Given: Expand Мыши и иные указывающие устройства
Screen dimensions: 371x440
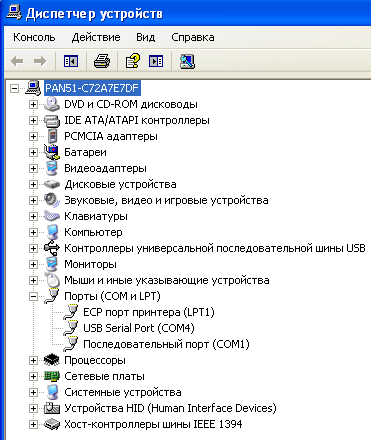Looking at the screenshot, I should coord(33,281).
